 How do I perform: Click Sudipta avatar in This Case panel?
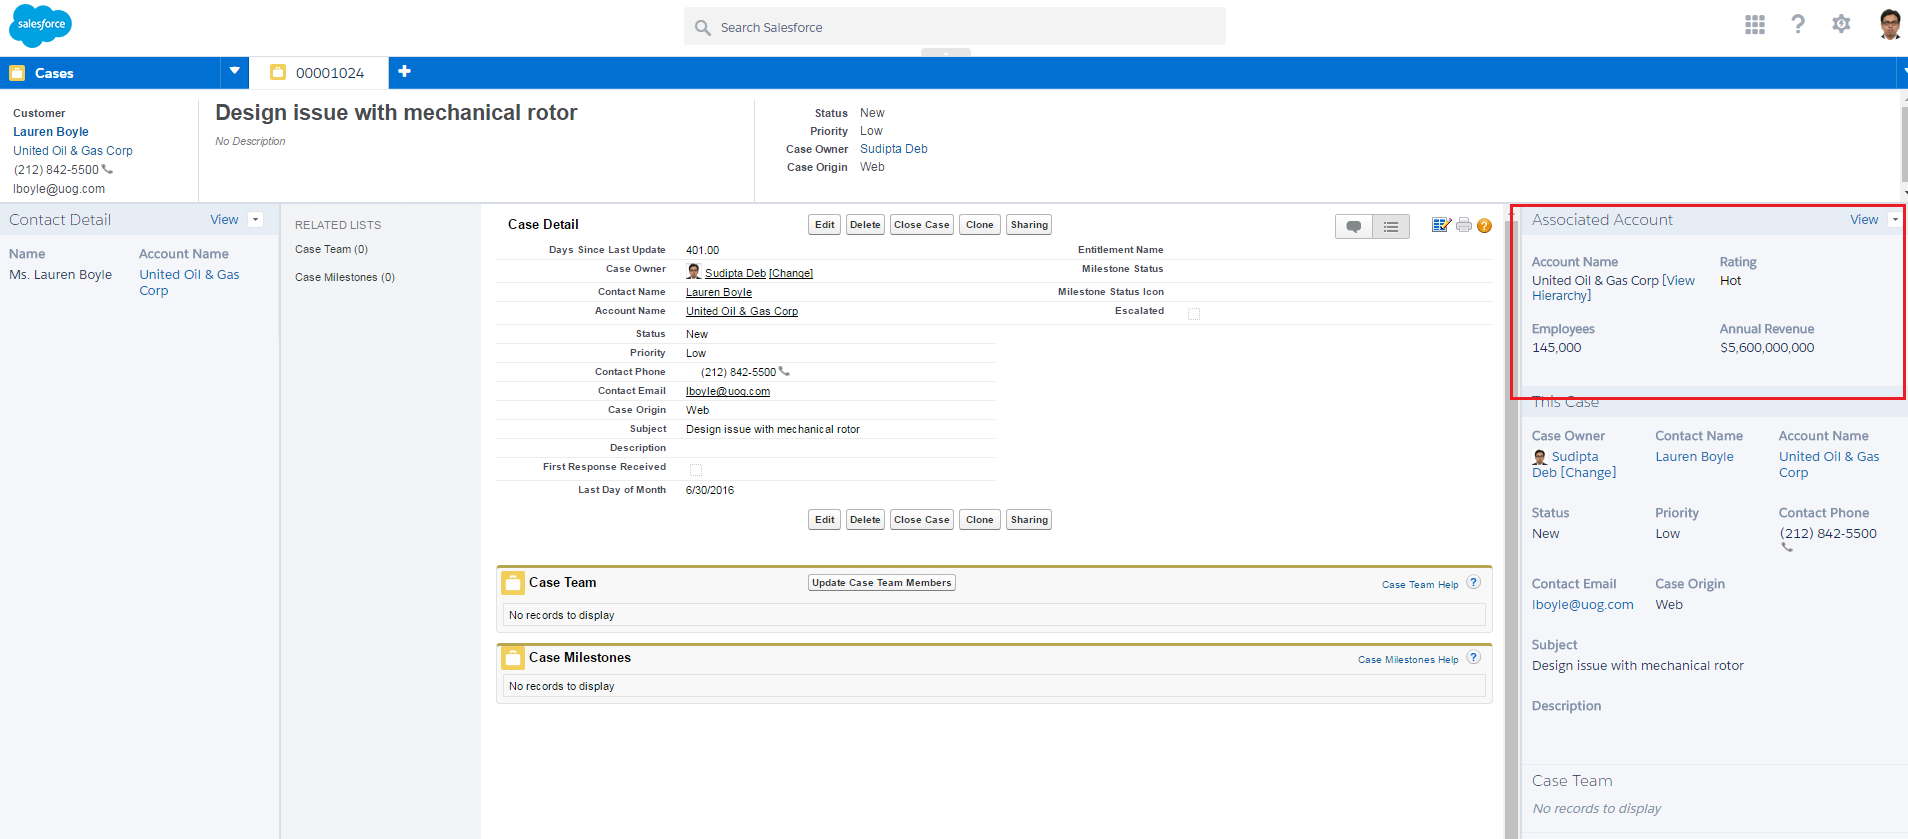tap(1540, 457)
